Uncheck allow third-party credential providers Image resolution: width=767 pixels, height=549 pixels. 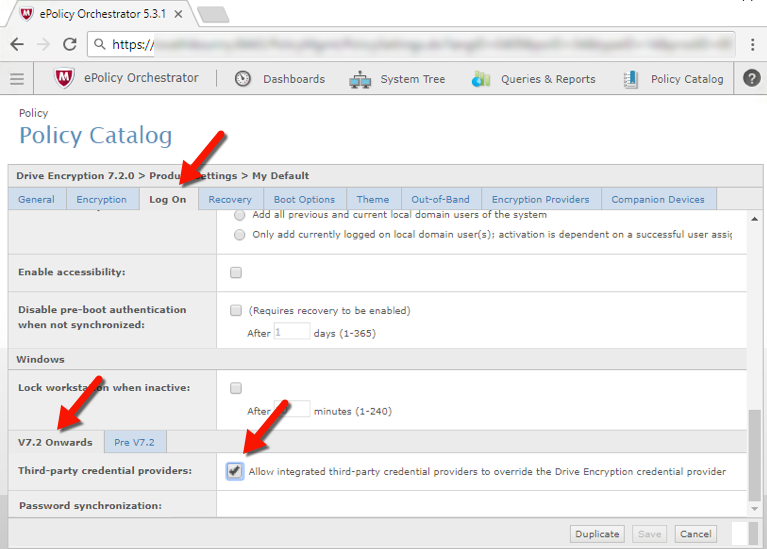click(x=235, y=471)
